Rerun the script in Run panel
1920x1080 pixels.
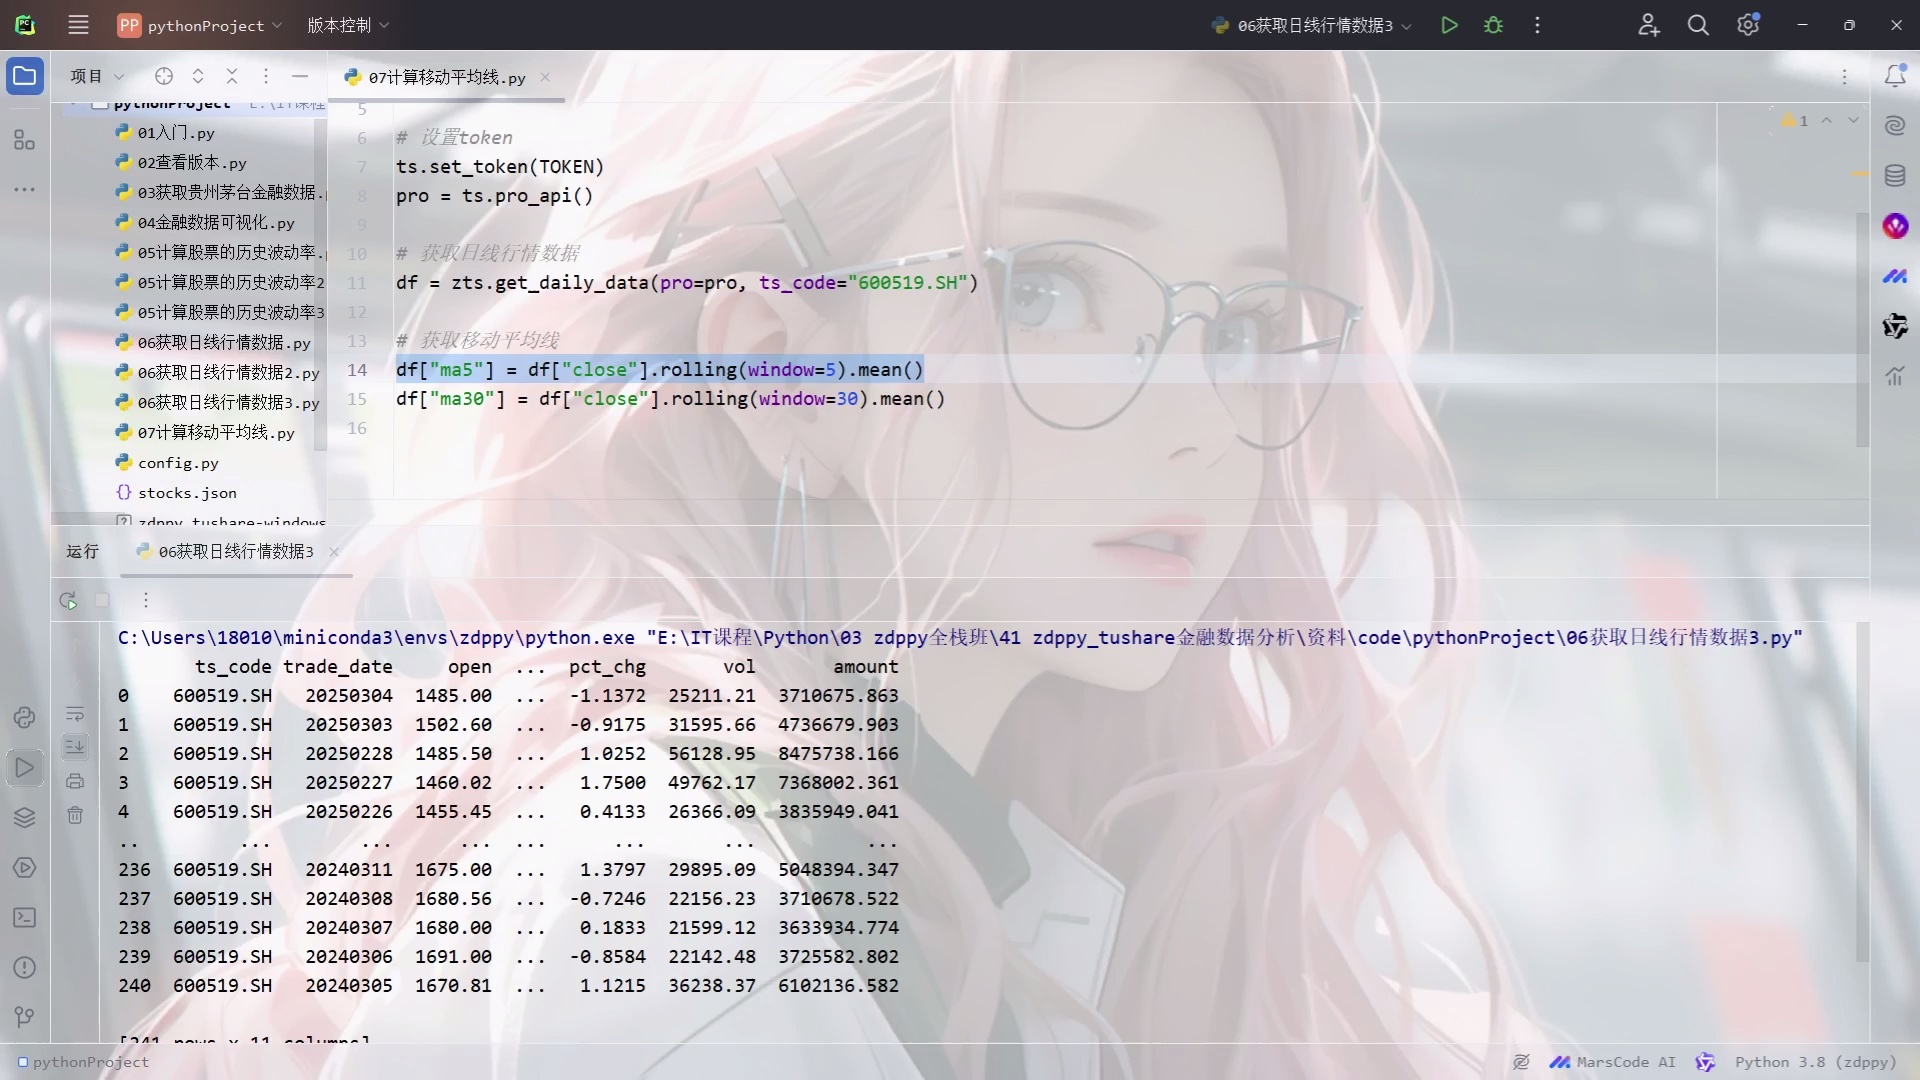coord(68,600)
